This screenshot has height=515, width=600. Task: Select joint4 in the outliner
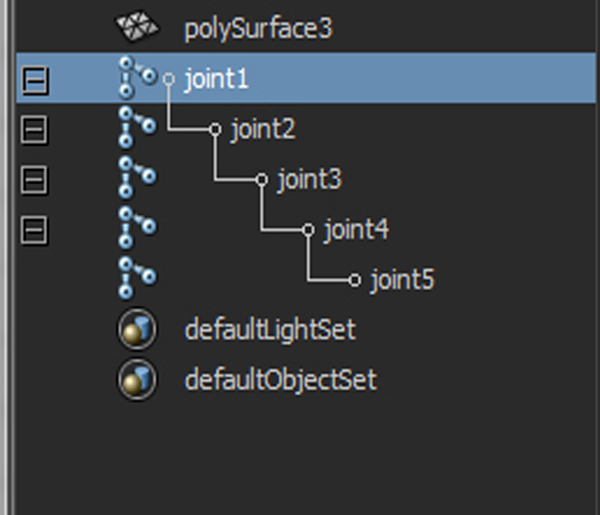pyautogui.click(x=356, y=230)
